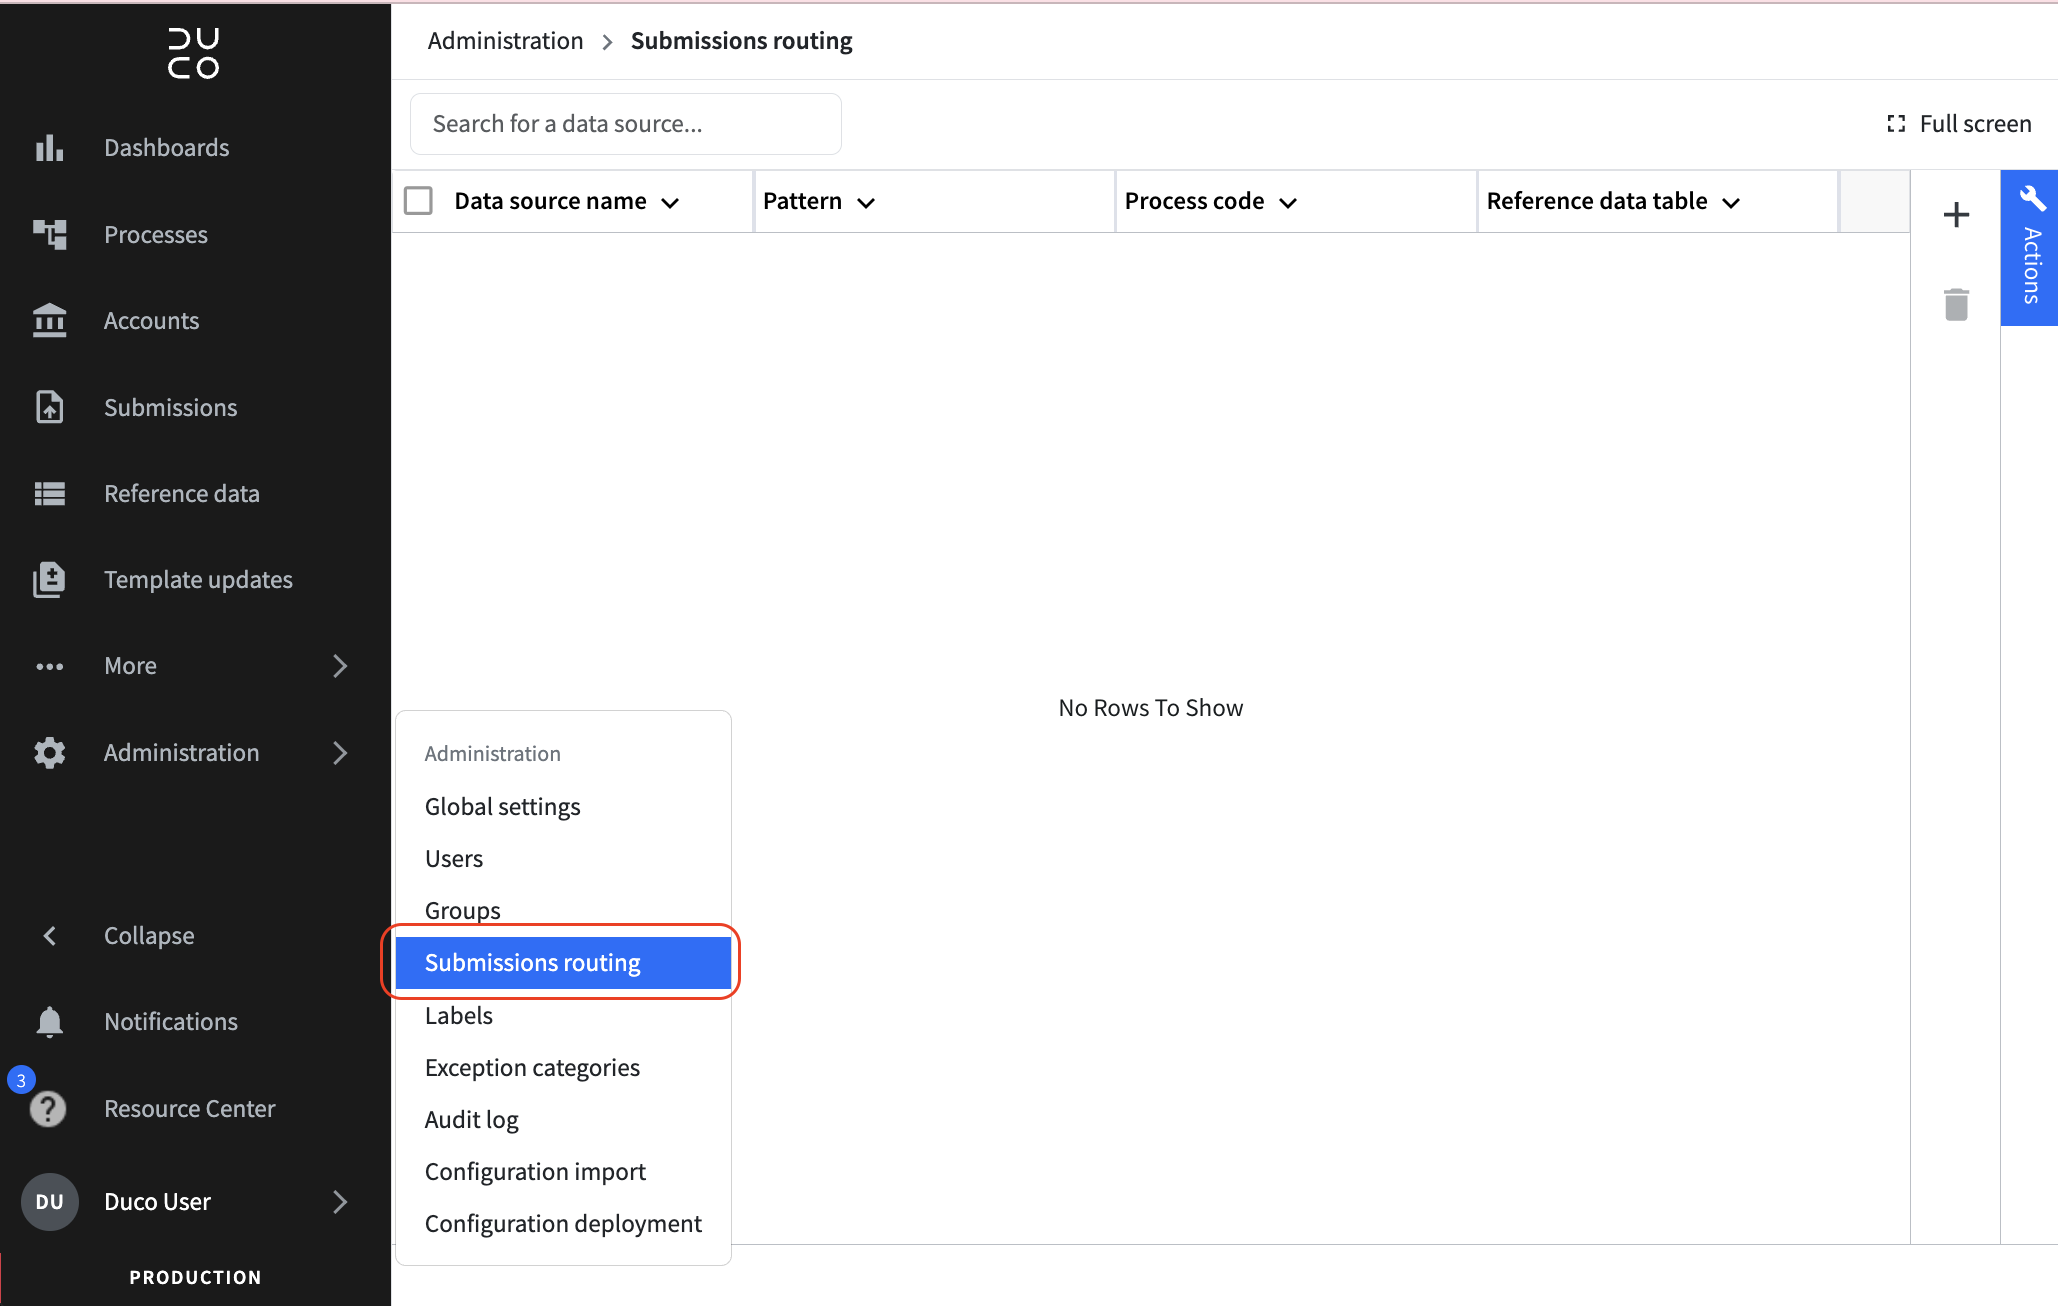2058x1306 pixels.
Task: Select Global settings menu item
Action: click(x=564, y=807)
